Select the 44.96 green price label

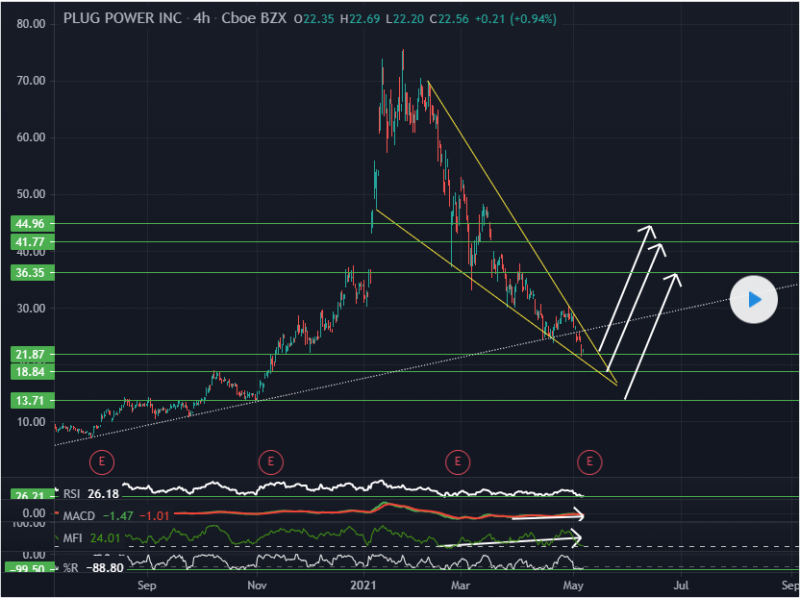pyautogui.click(x=26, y=224)
